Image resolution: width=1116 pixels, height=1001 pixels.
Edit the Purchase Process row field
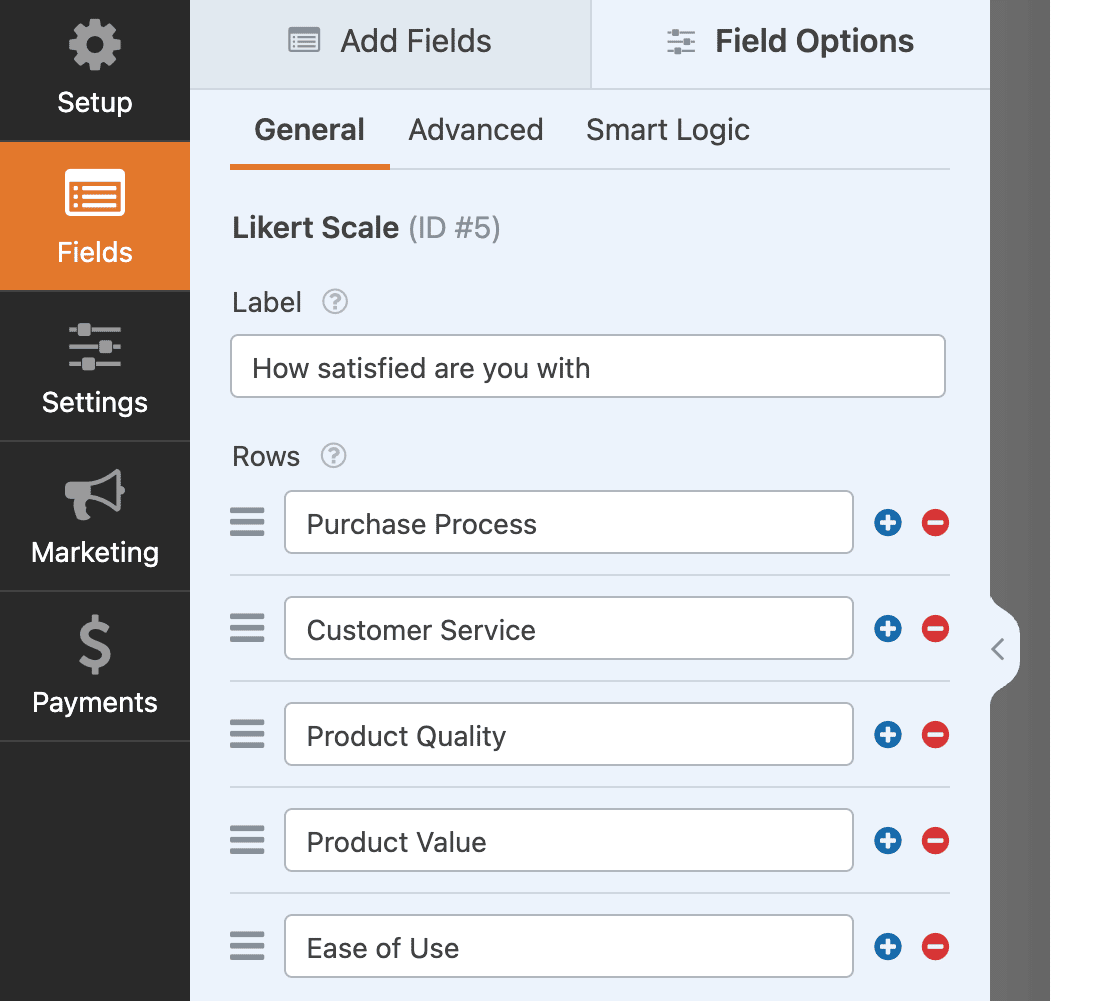tap(568, 523)
